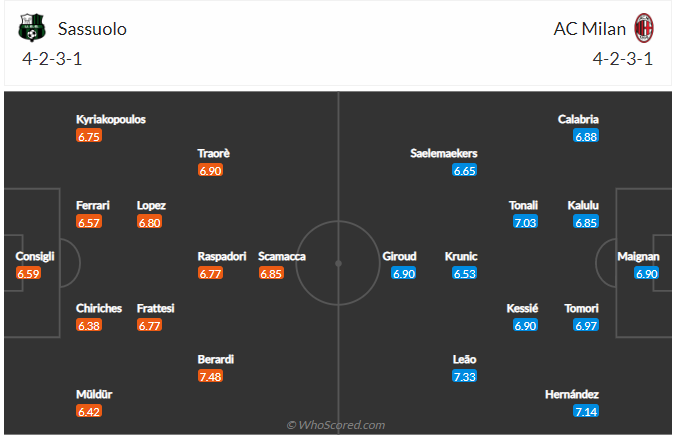Click Raspadori's player name
This screenshot has width=676, height=435.
tap(222, 256)
